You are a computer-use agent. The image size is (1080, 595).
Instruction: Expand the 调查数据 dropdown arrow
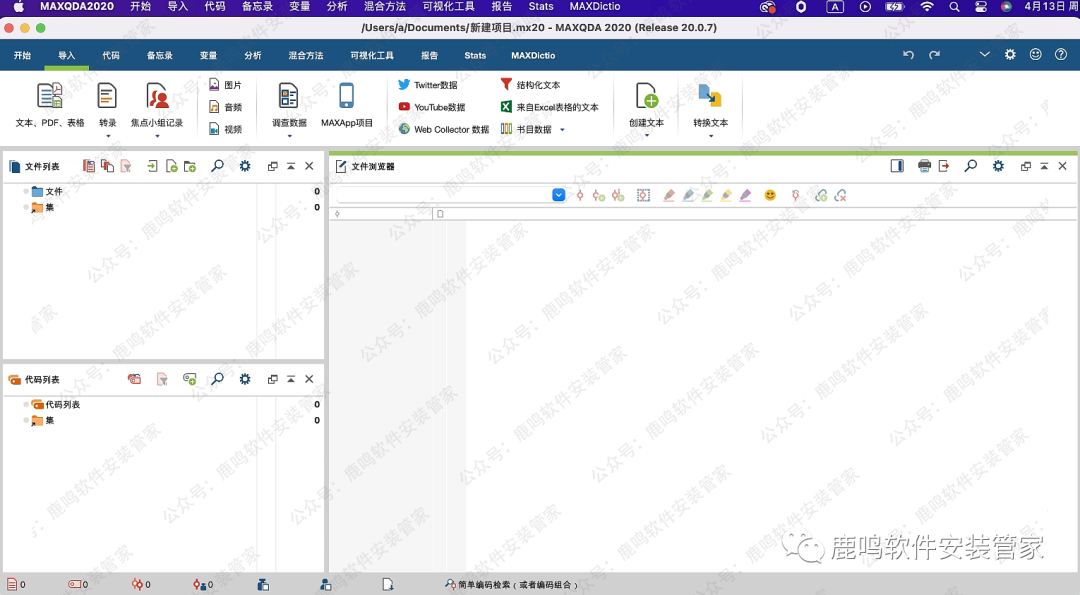tap(289, 136)
